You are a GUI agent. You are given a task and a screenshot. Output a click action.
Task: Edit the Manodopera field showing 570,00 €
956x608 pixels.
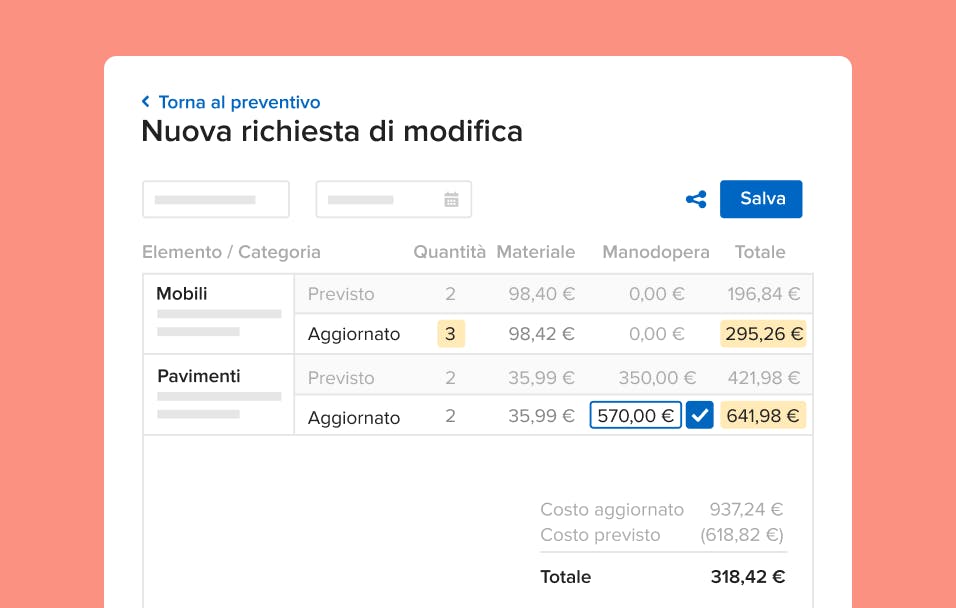635,416
